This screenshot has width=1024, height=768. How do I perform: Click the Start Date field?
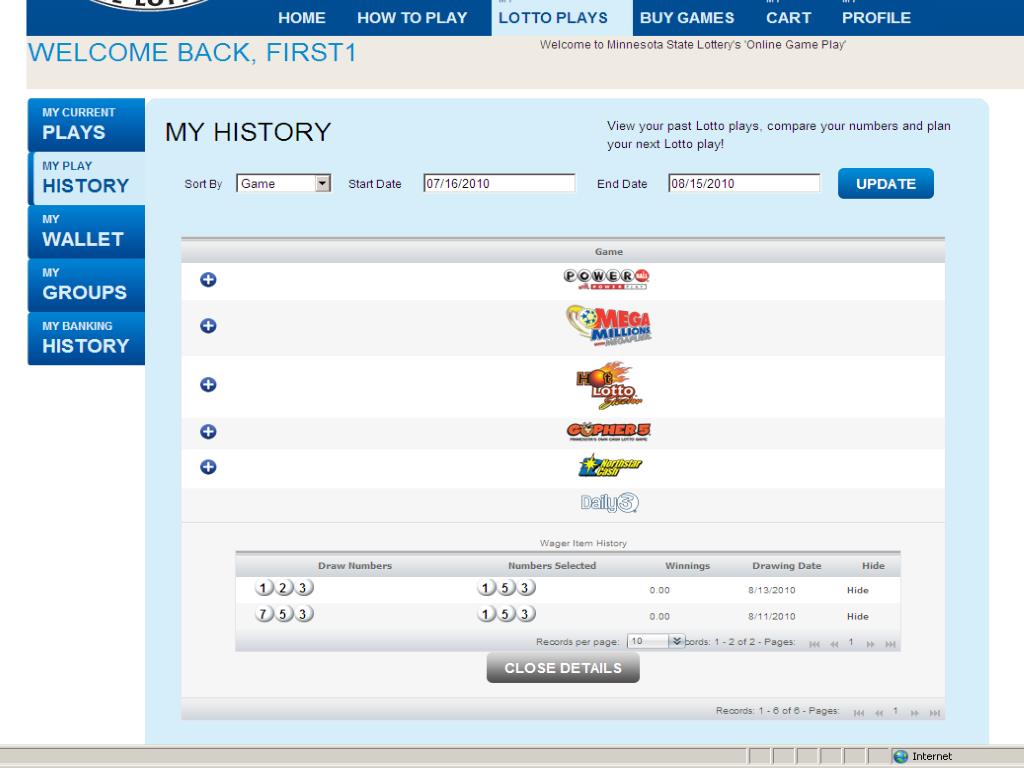pos(499,184)
